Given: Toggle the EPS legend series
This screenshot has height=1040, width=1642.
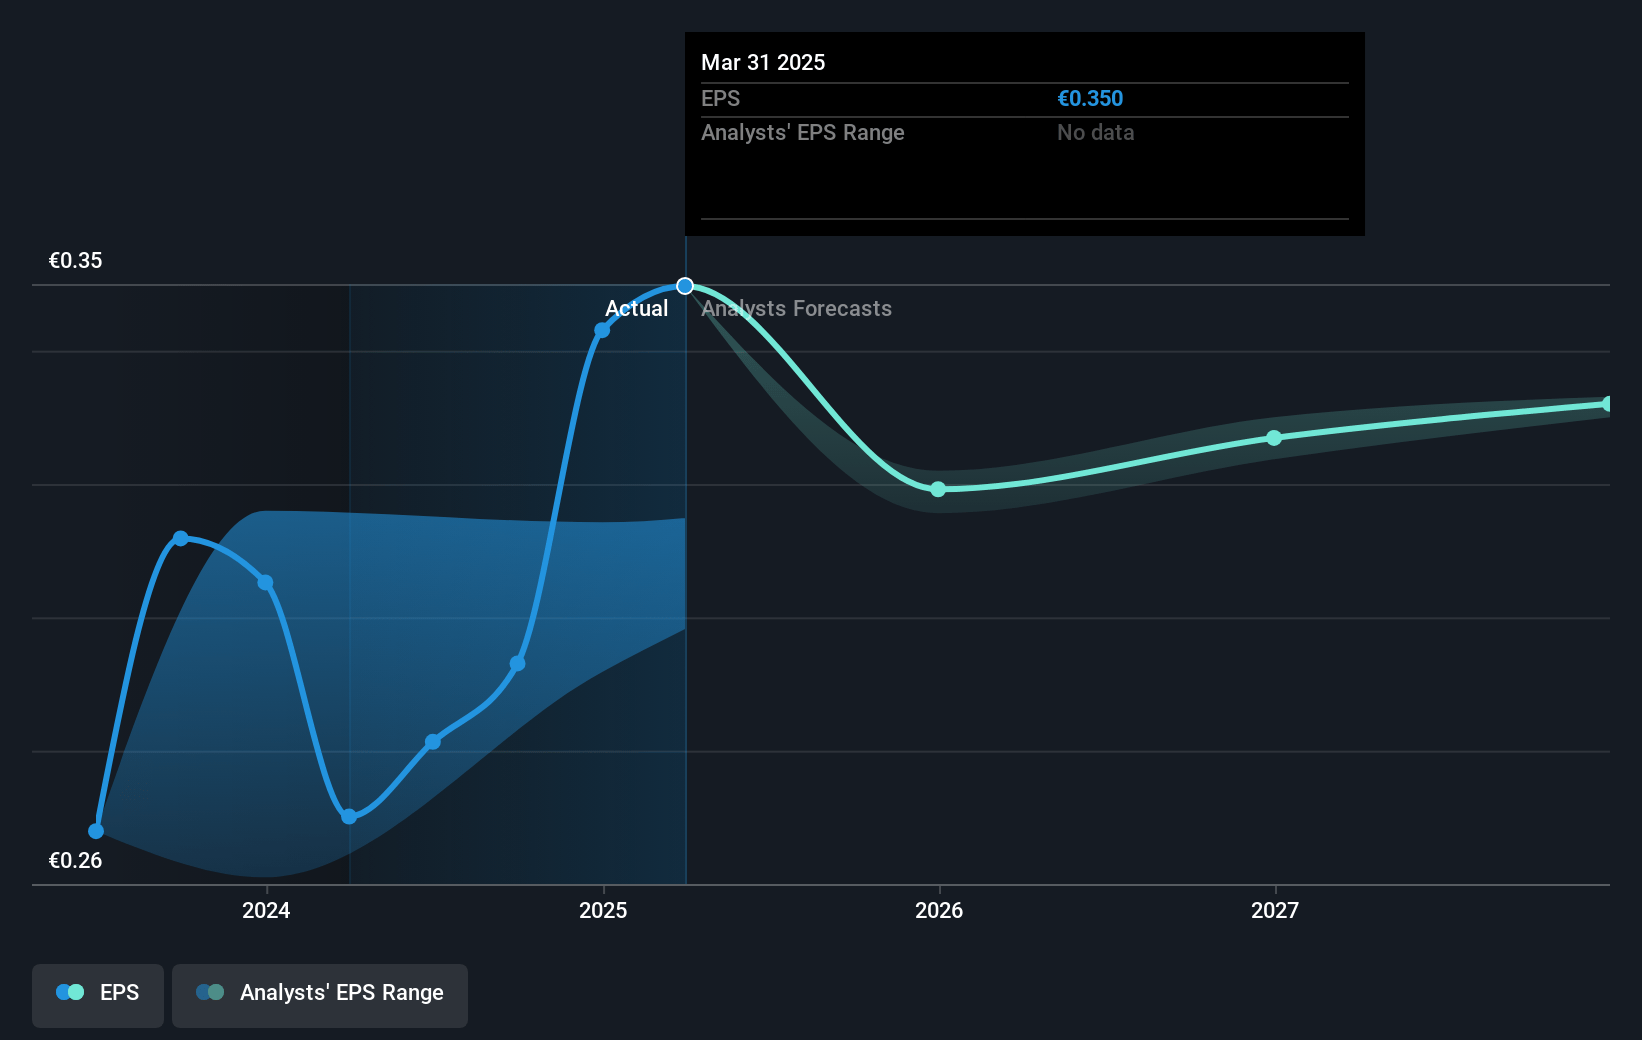Looking at the screenshot, I should (98, 995).
